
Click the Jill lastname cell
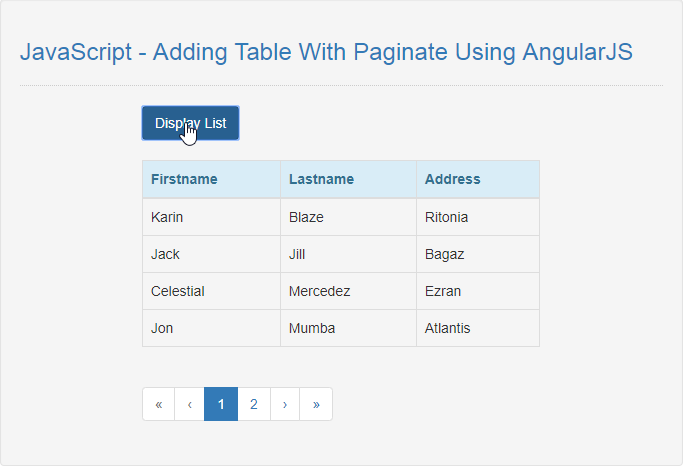click(x=348, y=254)
